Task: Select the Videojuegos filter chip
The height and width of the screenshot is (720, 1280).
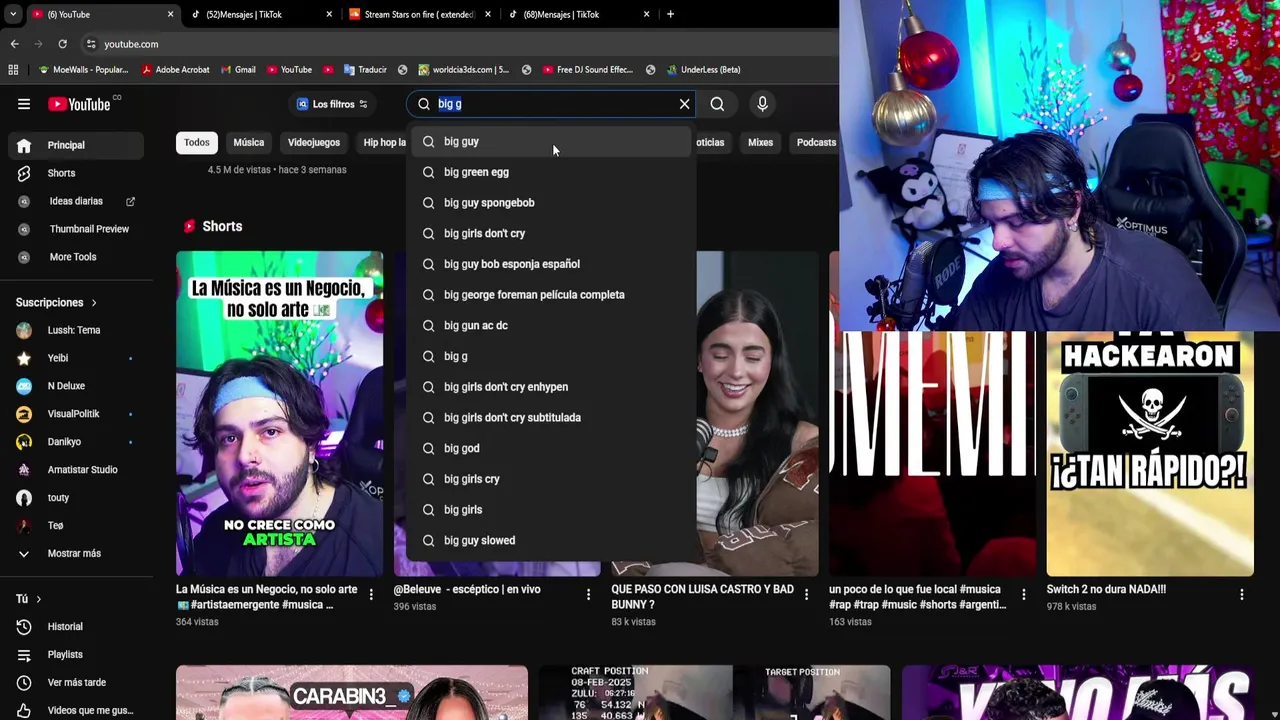Action: click(x=314, y=142)
